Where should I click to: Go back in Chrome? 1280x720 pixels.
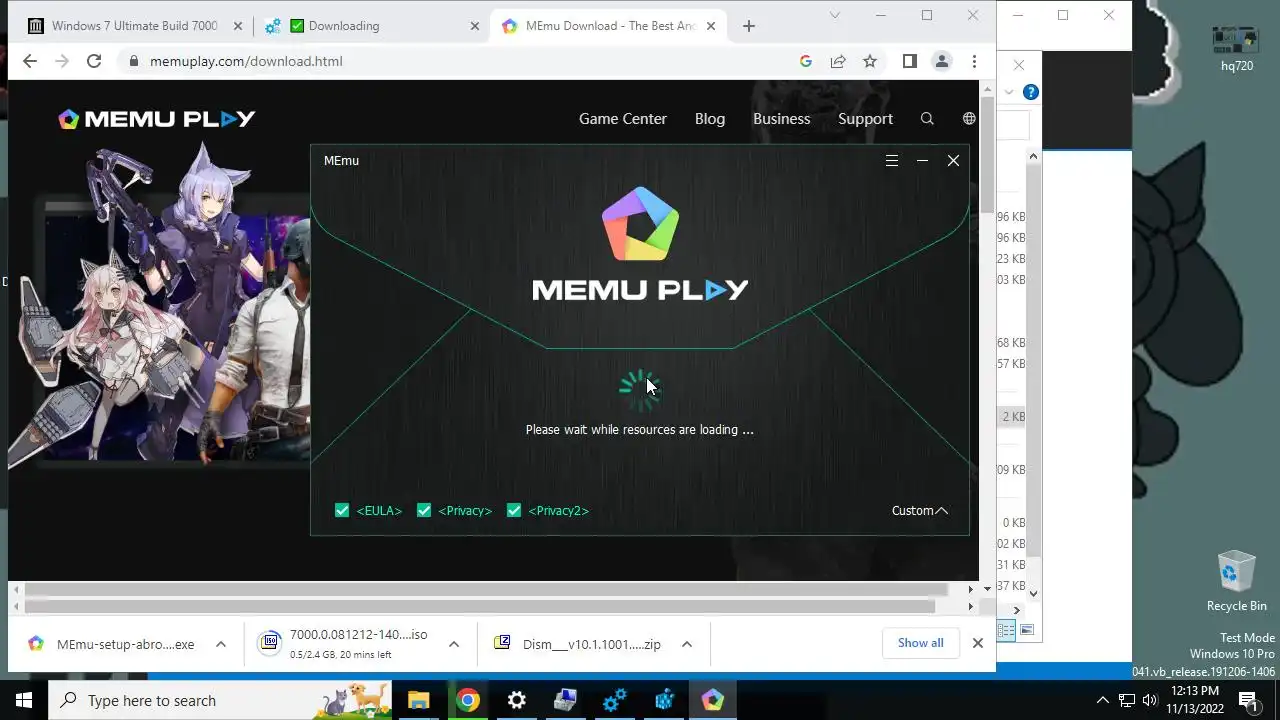pyautogui.click(x=29, y=61)
